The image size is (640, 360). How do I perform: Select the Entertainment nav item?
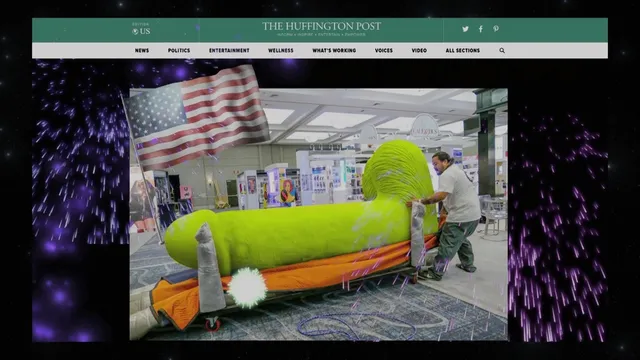coord(229,51)
